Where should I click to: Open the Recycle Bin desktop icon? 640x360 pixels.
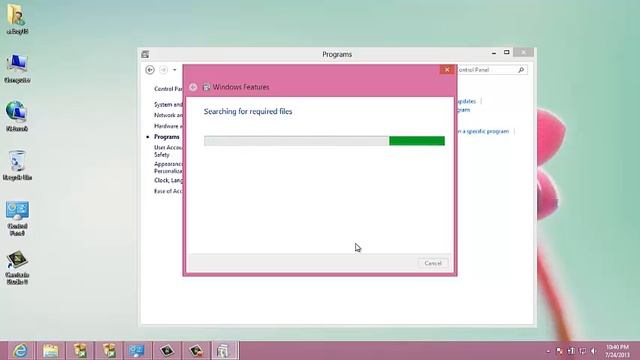pyautogui.click(x=17, y=165)
